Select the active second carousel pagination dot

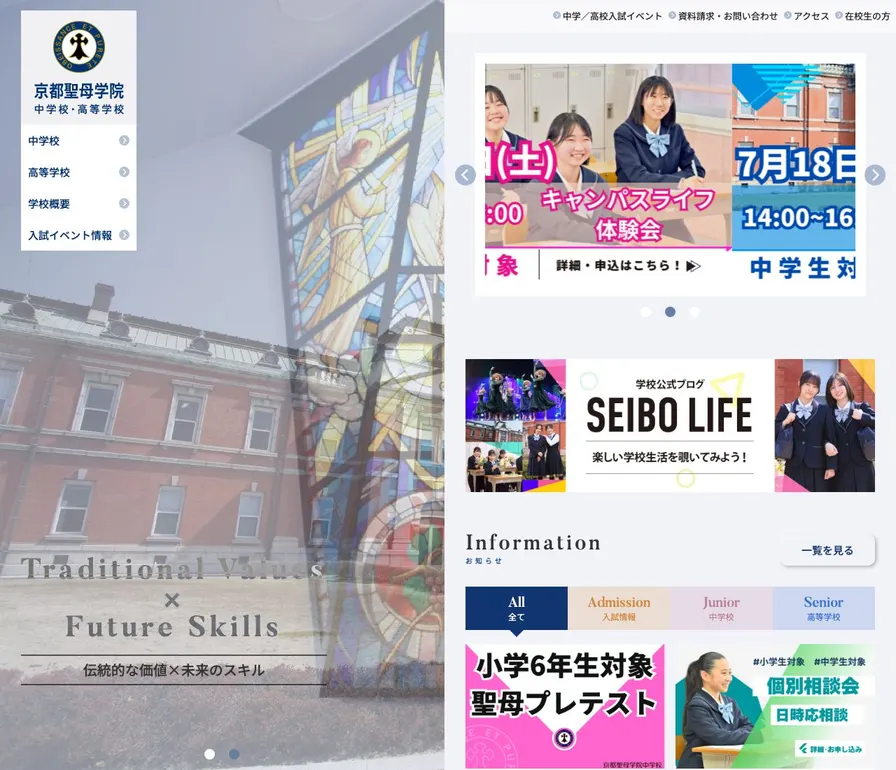click(x=670, y=312)
